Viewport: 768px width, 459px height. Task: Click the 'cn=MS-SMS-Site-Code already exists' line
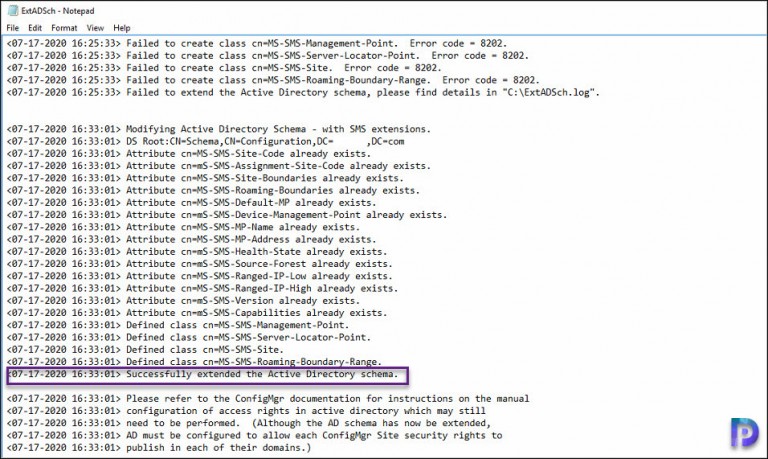point(189,154)
